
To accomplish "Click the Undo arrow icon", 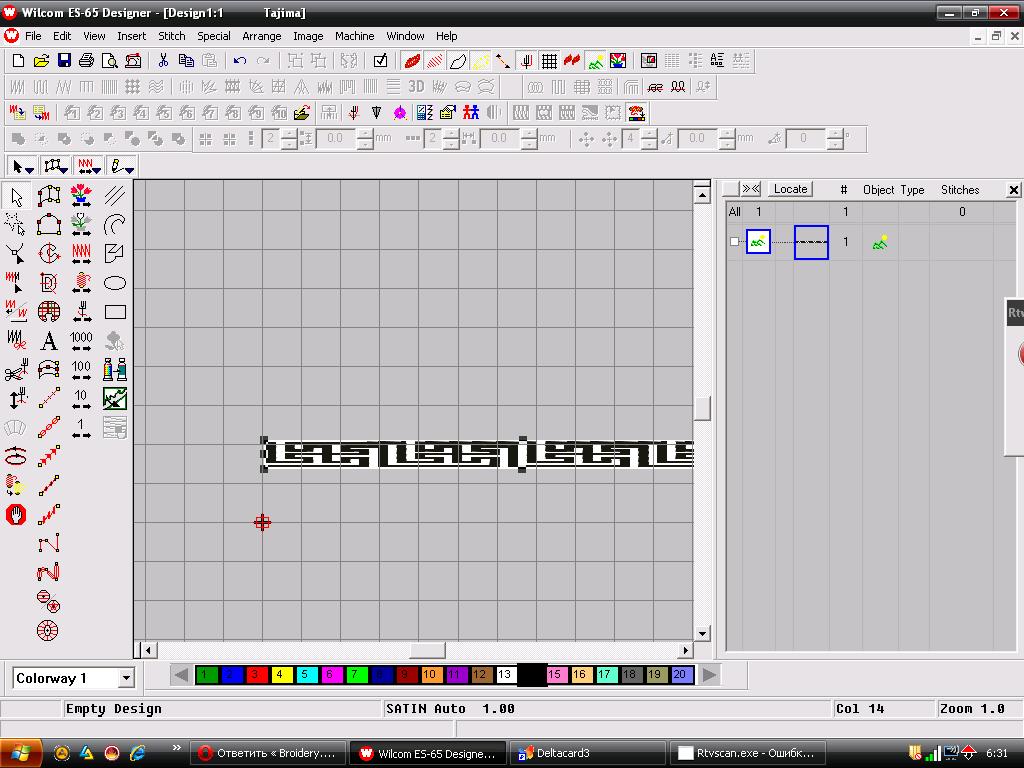I will click(240, 61).
